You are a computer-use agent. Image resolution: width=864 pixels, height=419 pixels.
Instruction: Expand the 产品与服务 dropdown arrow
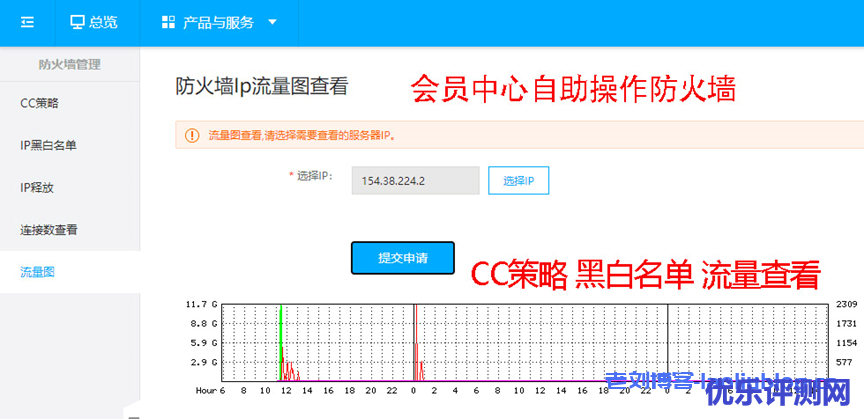point(273,22)
